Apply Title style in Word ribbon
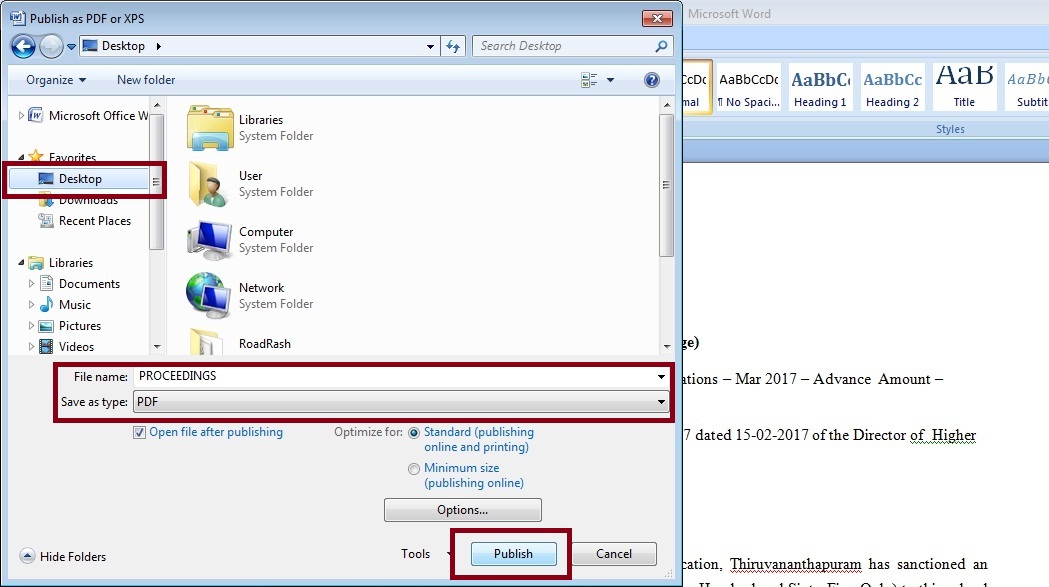The height and width of the screenshot is (587, 1049). [x=964, y=88]
